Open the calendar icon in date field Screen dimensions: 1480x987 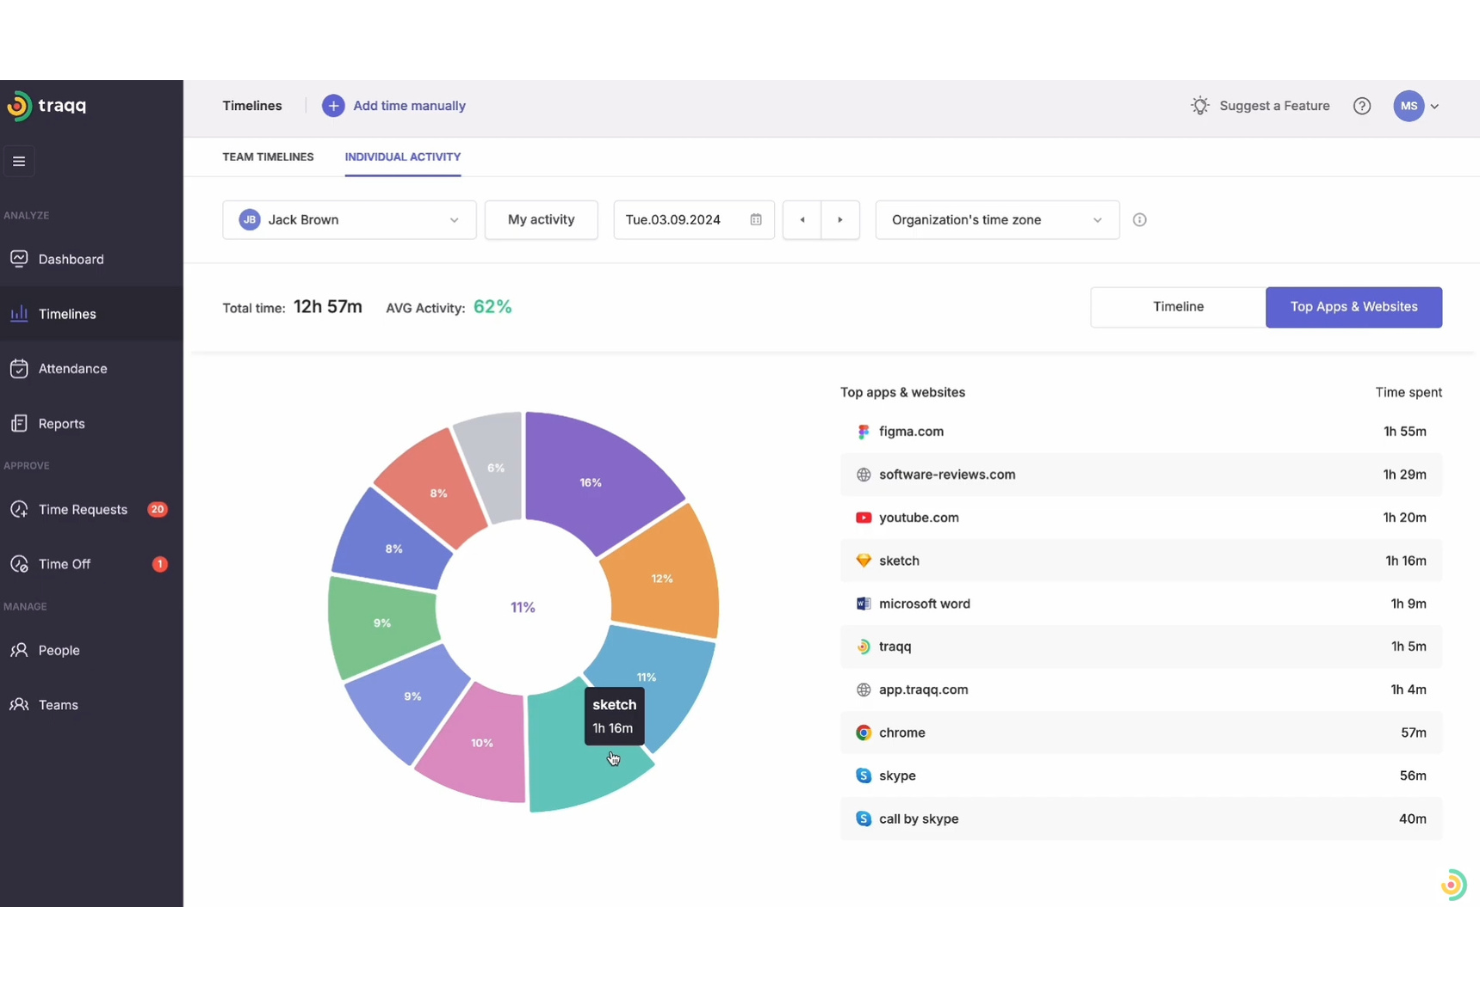click(x=756, y=220)
